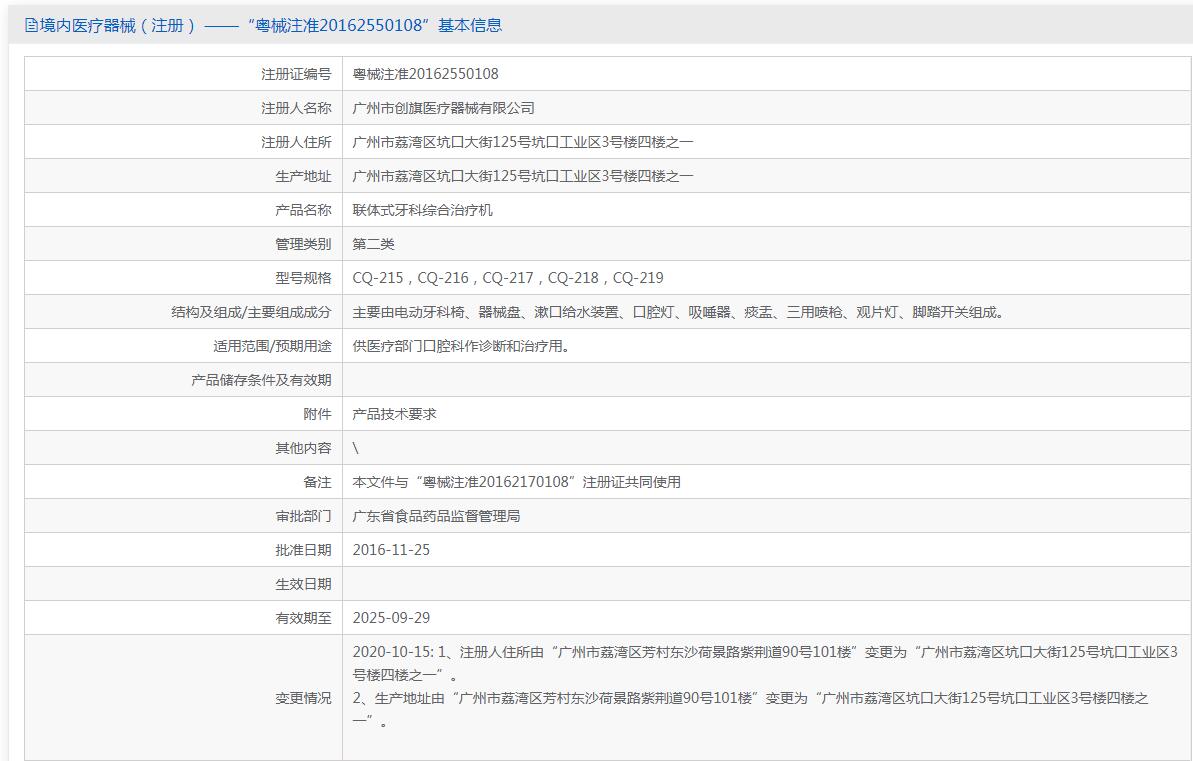Click approval department 广东省食品药品监督管理局
Screen dimensions: 1193x761
[x=450, y=516]
